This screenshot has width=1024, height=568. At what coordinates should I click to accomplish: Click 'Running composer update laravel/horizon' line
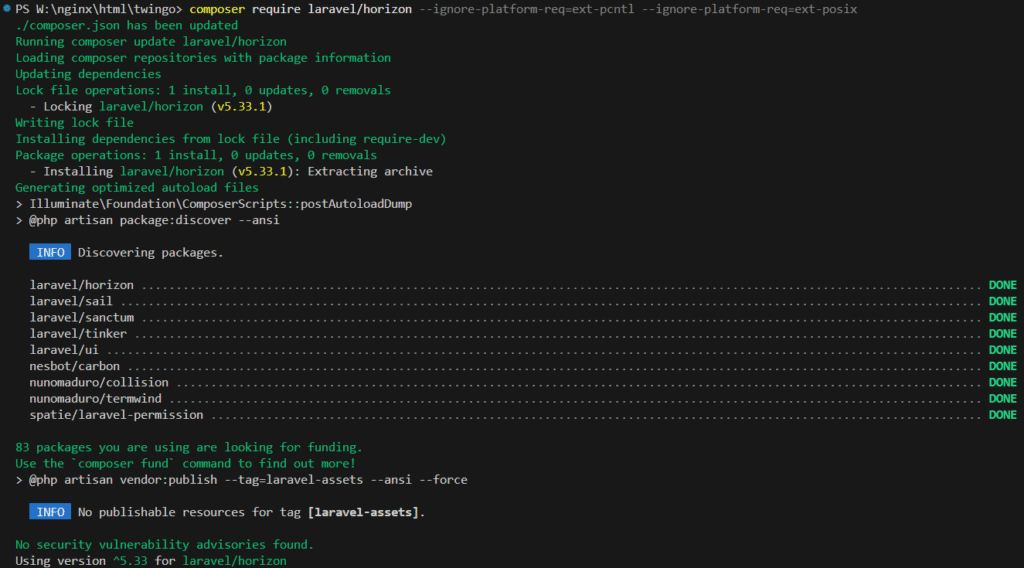point(151,42)
